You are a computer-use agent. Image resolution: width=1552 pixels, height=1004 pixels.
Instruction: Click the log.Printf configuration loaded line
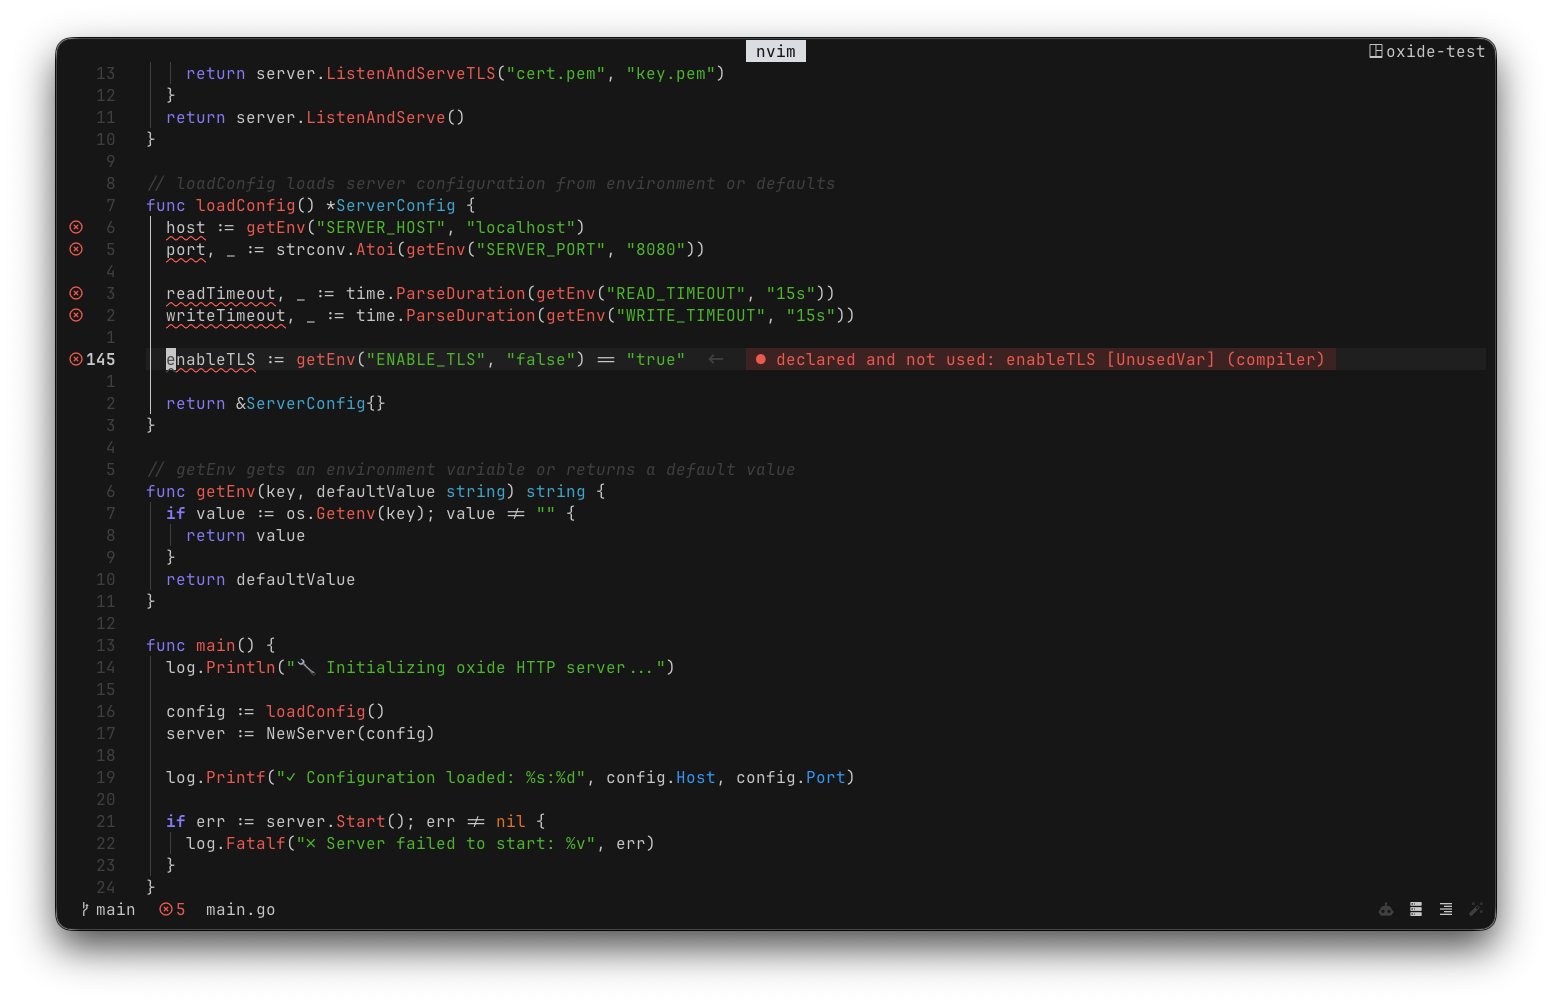click(x=511, y=777)
